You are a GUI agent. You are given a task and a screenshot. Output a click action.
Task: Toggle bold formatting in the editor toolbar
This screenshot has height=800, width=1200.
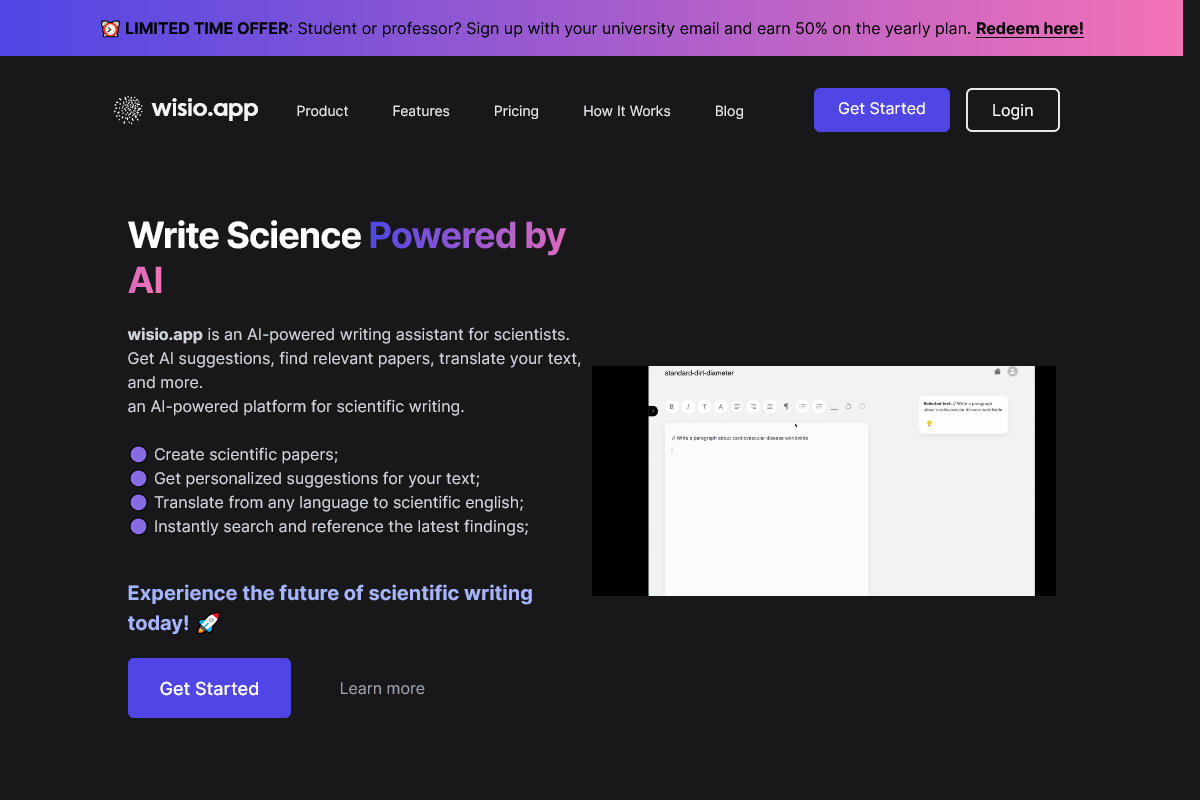pyautogui.click(x=671, y=406)
